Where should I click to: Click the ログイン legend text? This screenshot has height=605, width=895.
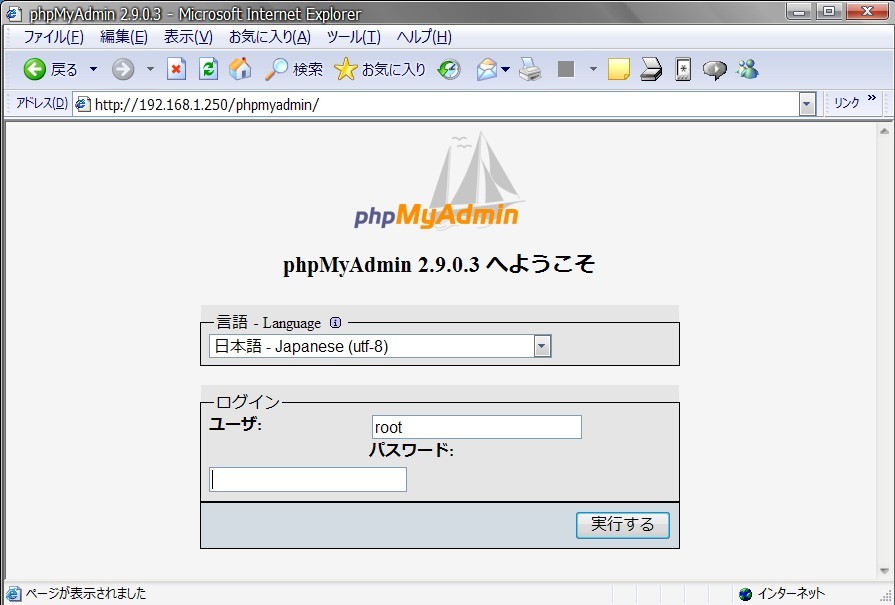(x=248, y=402)
